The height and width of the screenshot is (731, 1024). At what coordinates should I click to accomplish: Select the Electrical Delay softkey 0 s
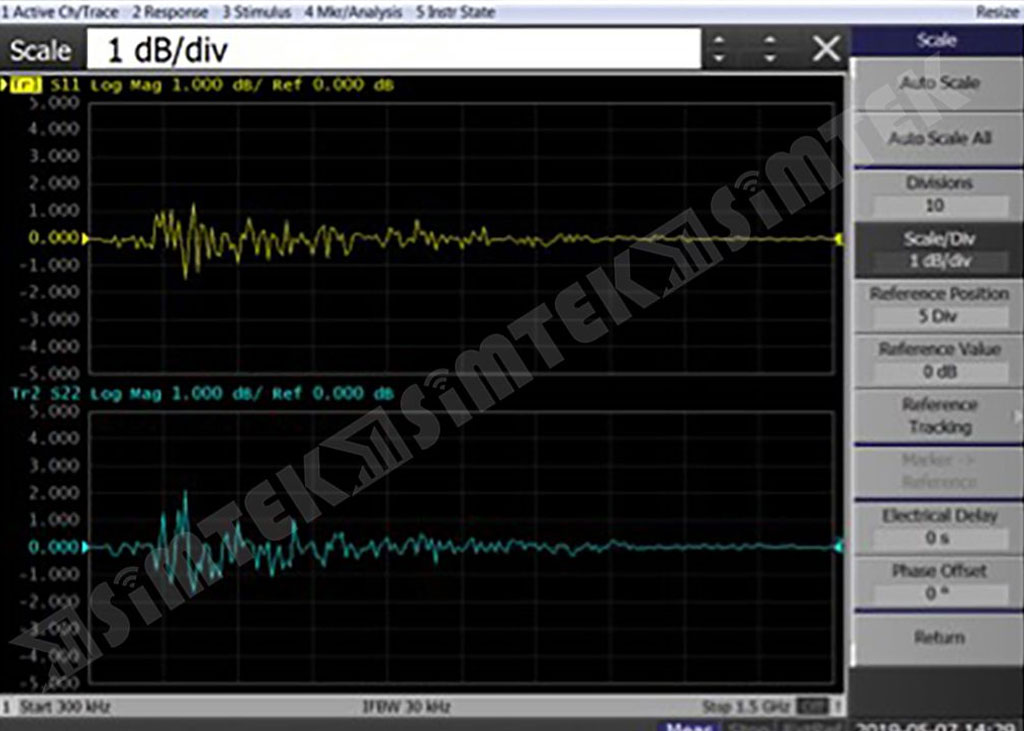click(x=939, y=527)
